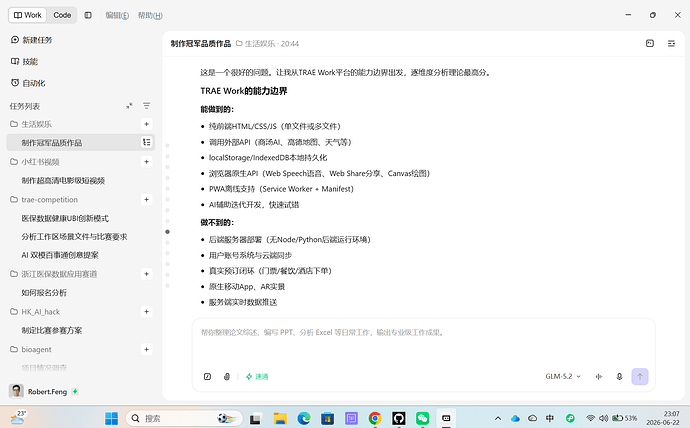The height and width of the screenshot is (428, 690).
Task: Add task to trae-competition folder
Action: [147, 200]
